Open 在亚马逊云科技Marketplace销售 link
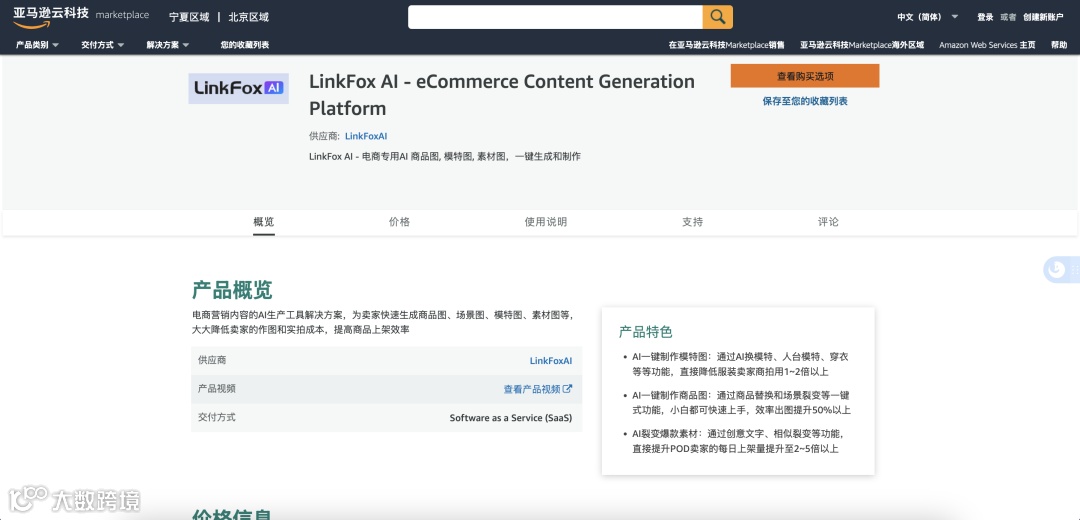 pyautogui.click(x=726, y=45)
